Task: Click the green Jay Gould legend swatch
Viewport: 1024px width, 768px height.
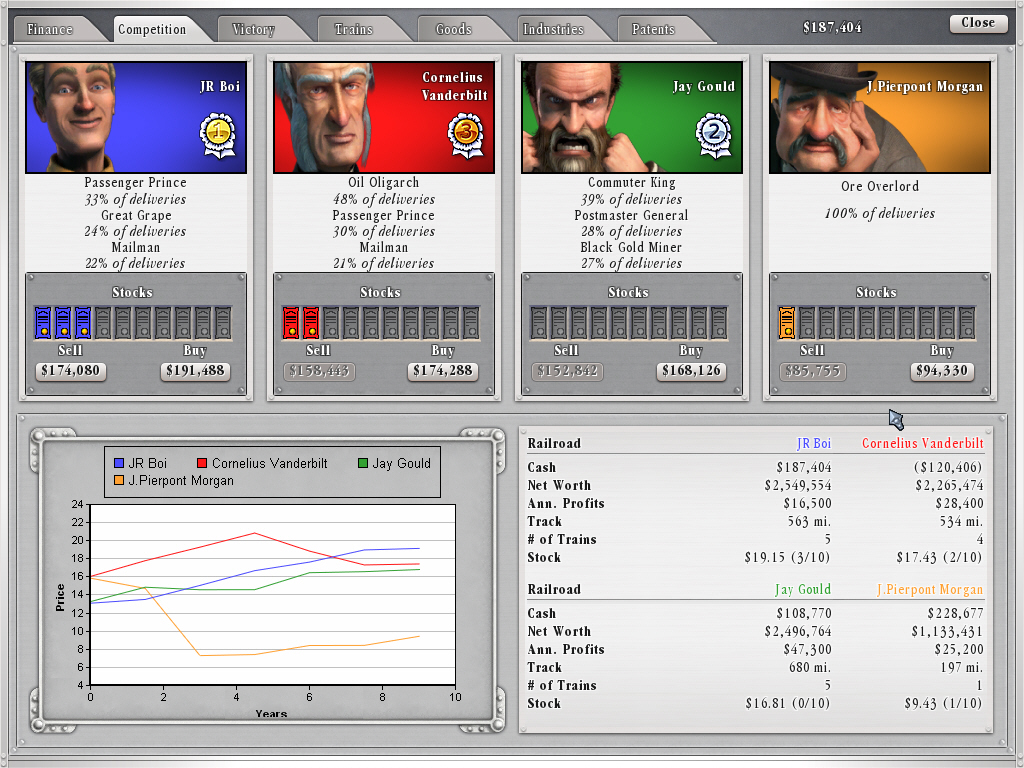Action: 363,463
